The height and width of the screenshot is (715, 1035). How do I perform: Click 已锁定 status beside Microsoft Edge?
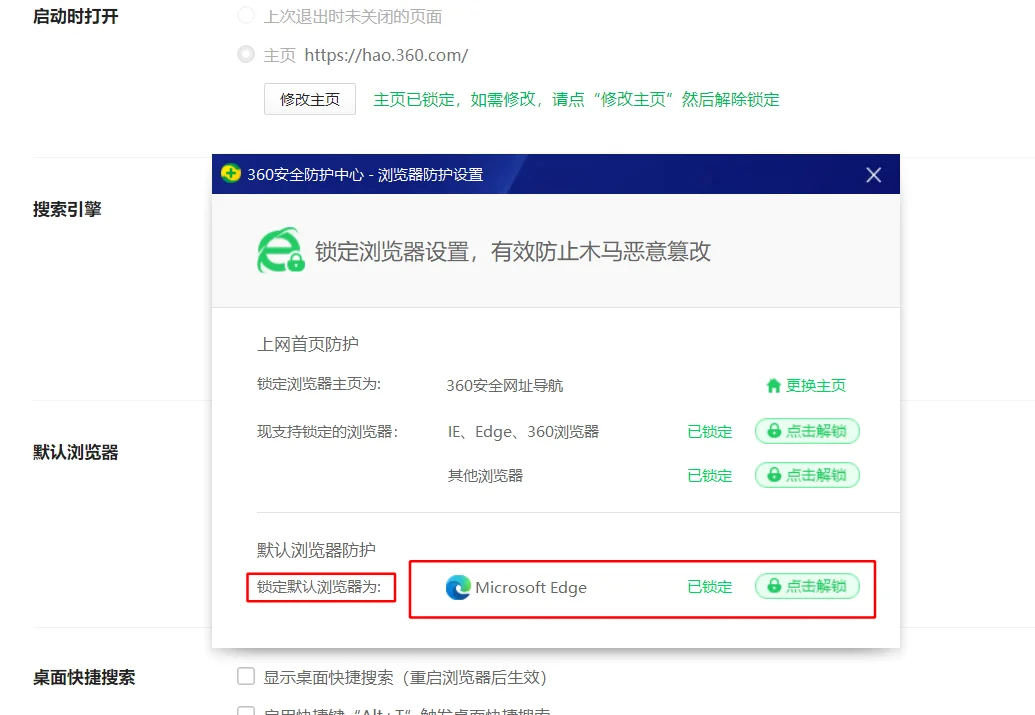[710, 586]
